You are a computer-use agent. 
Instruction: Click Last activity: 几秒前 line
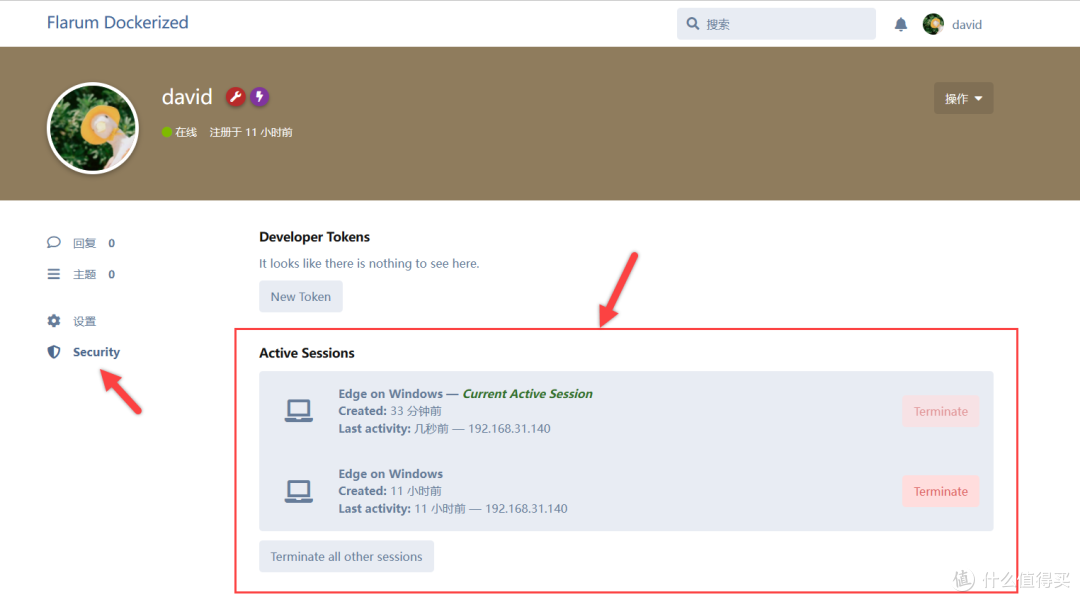[x=444, y=428]
